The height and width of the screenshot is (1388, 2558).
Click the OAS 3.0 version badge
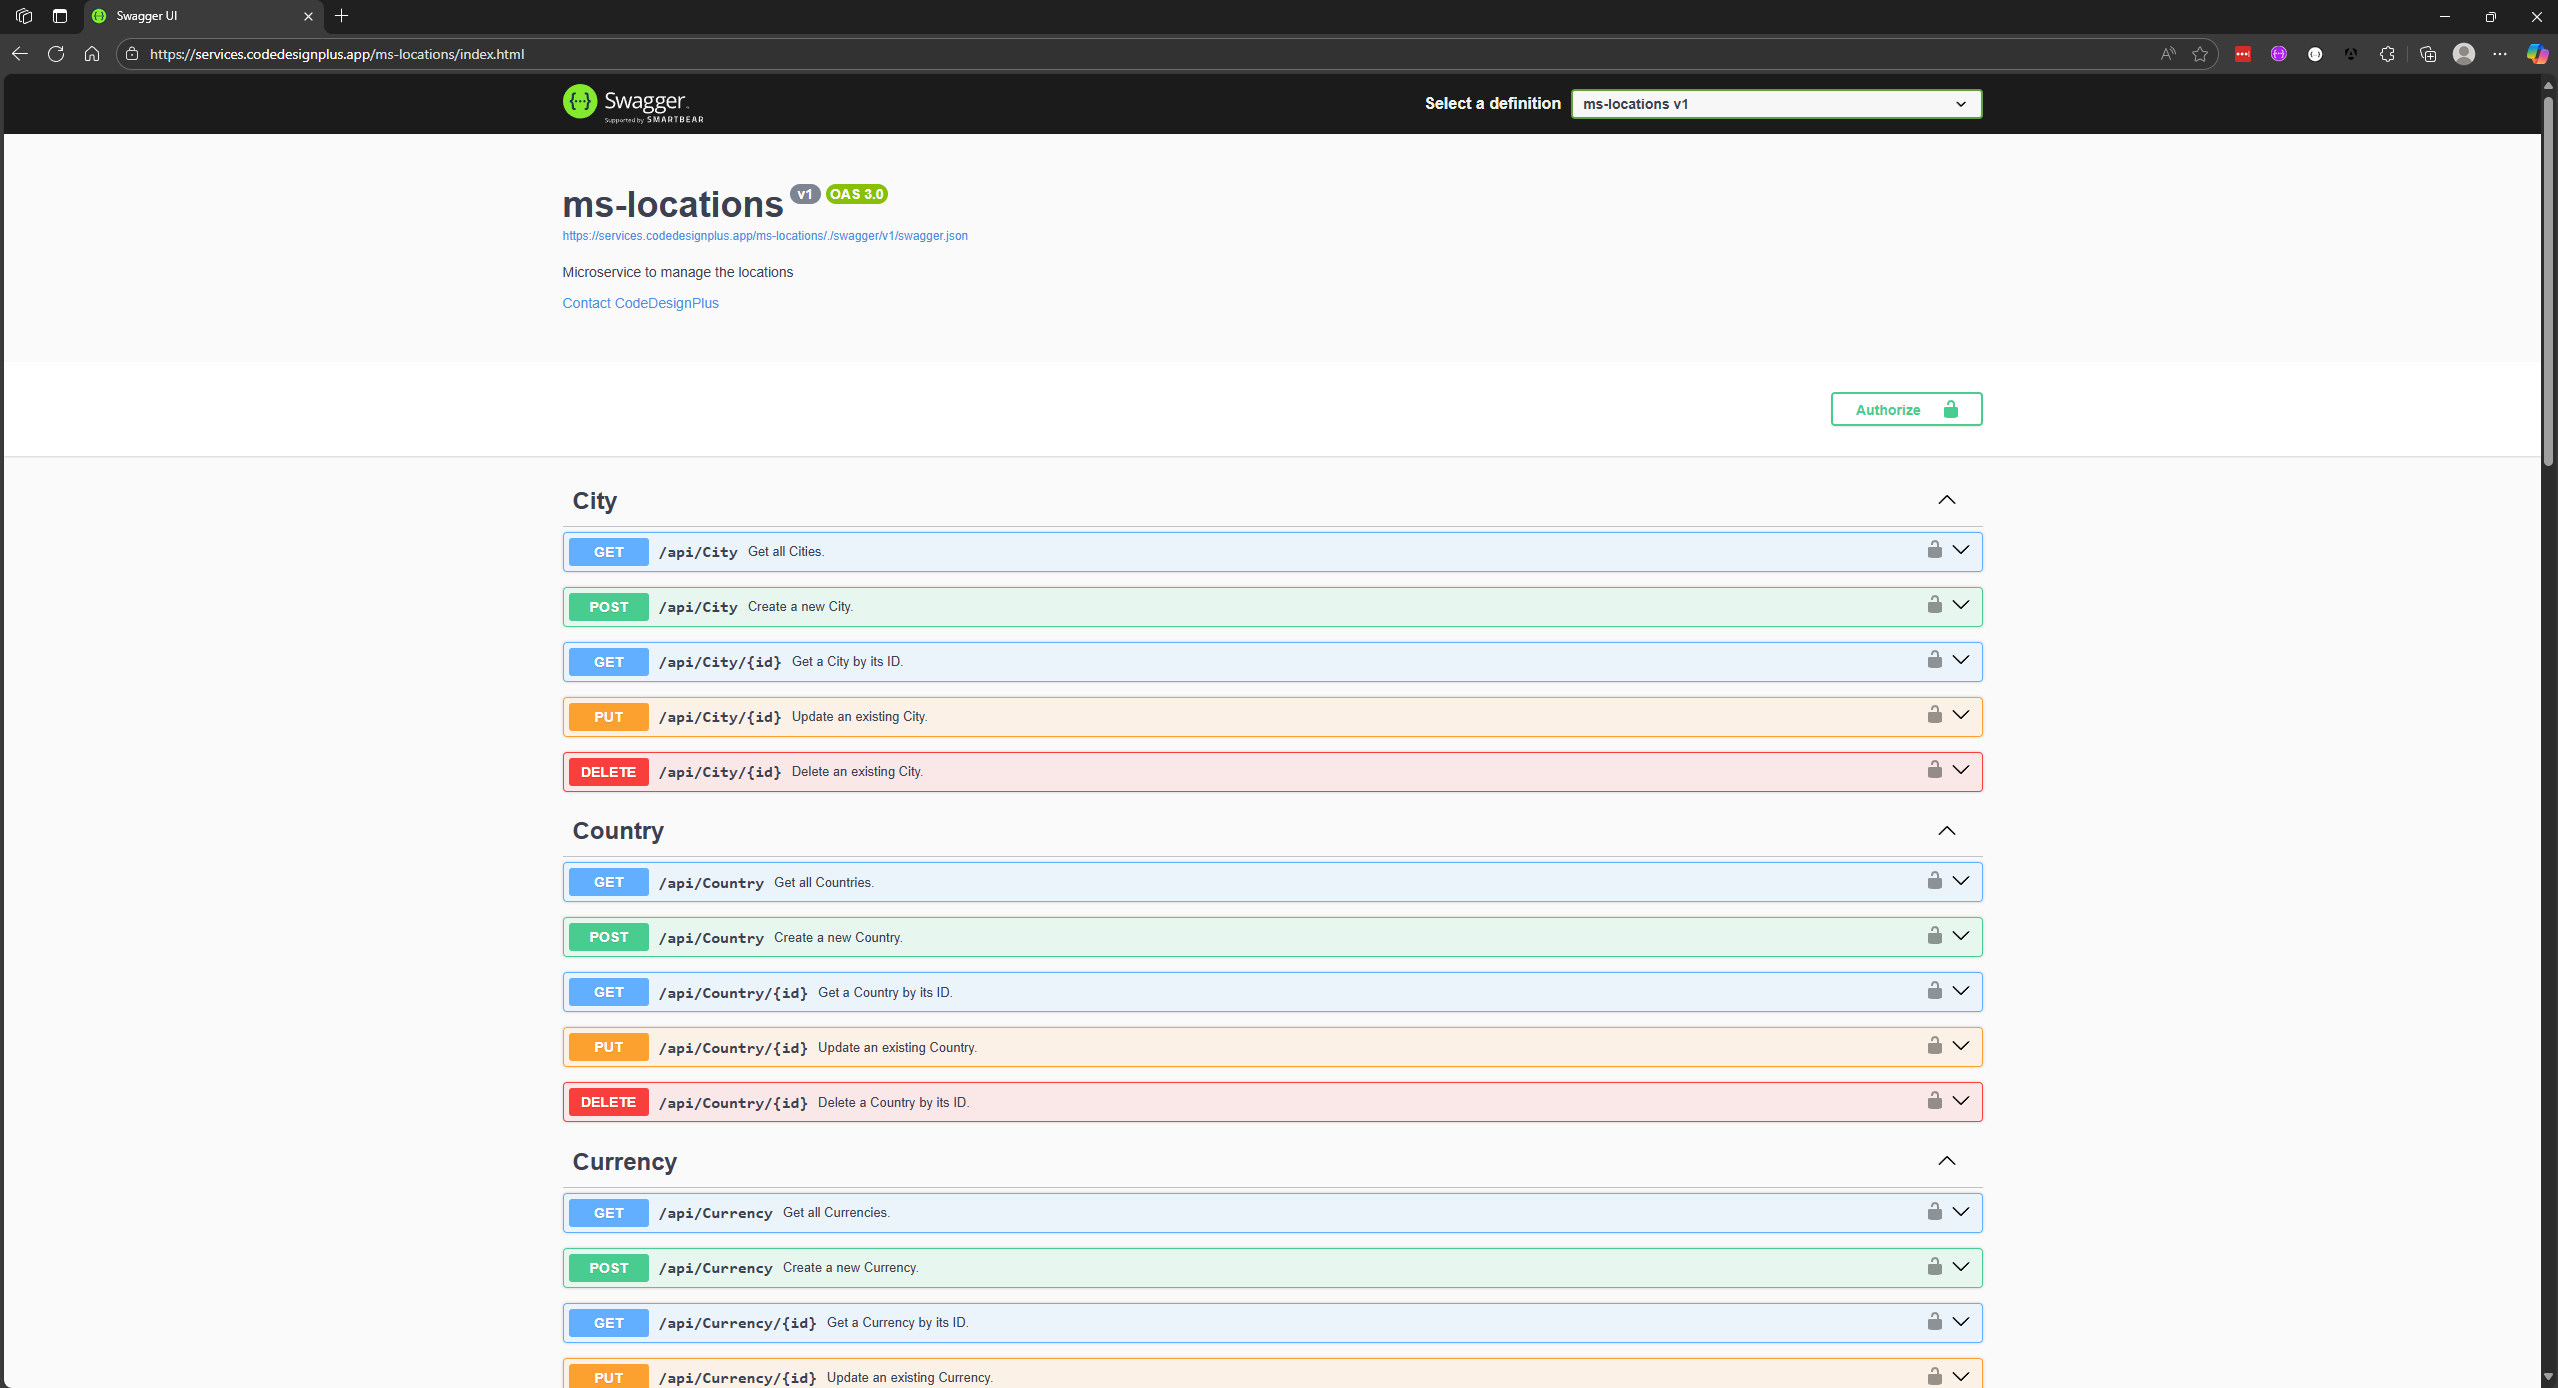pos(857,194)
